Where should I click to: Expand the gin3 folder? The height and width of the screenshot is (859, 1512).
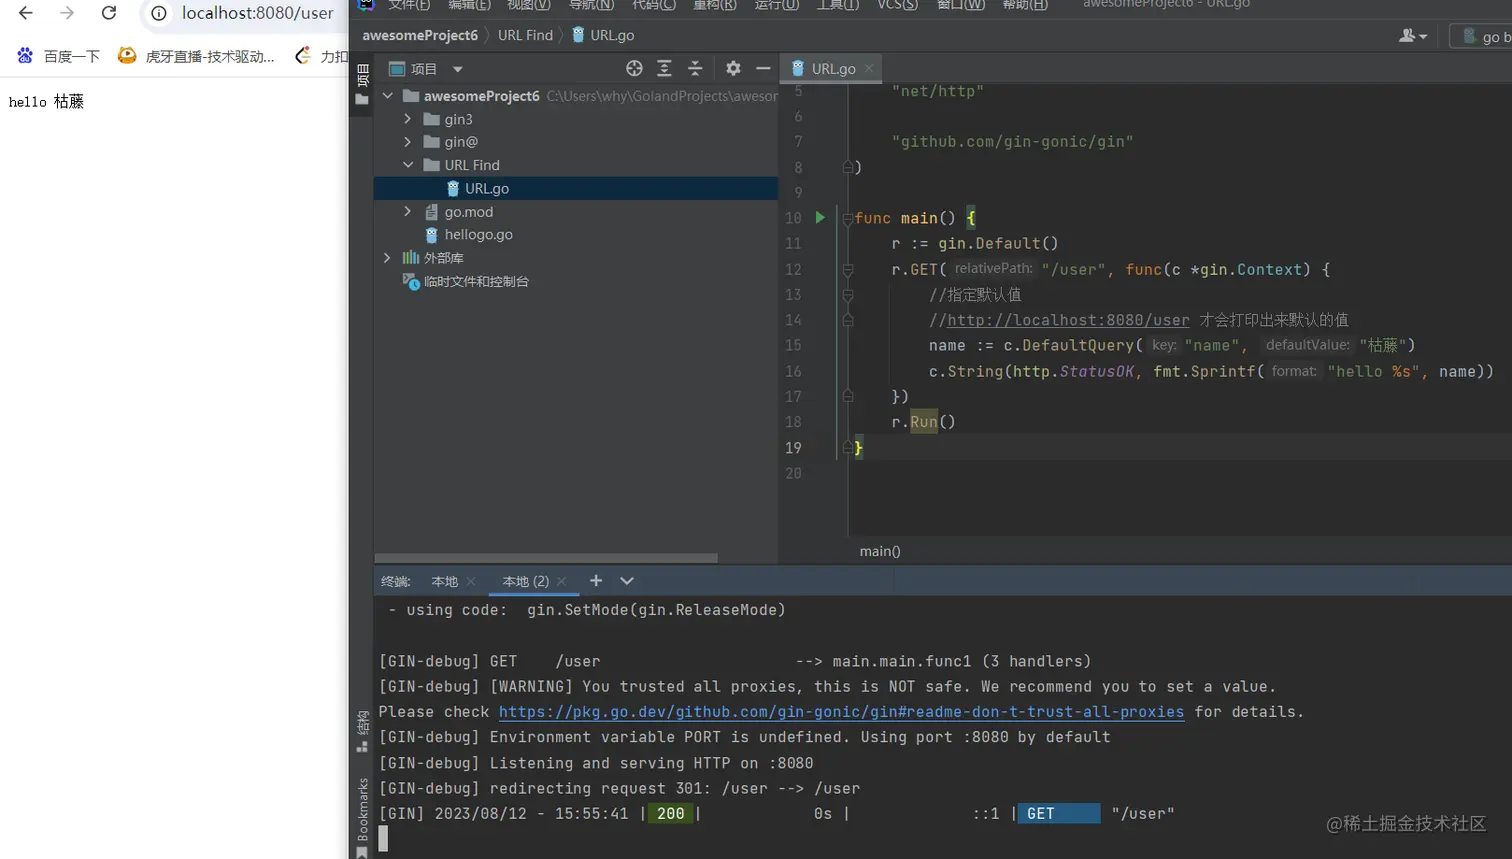(x=407, y=119)
